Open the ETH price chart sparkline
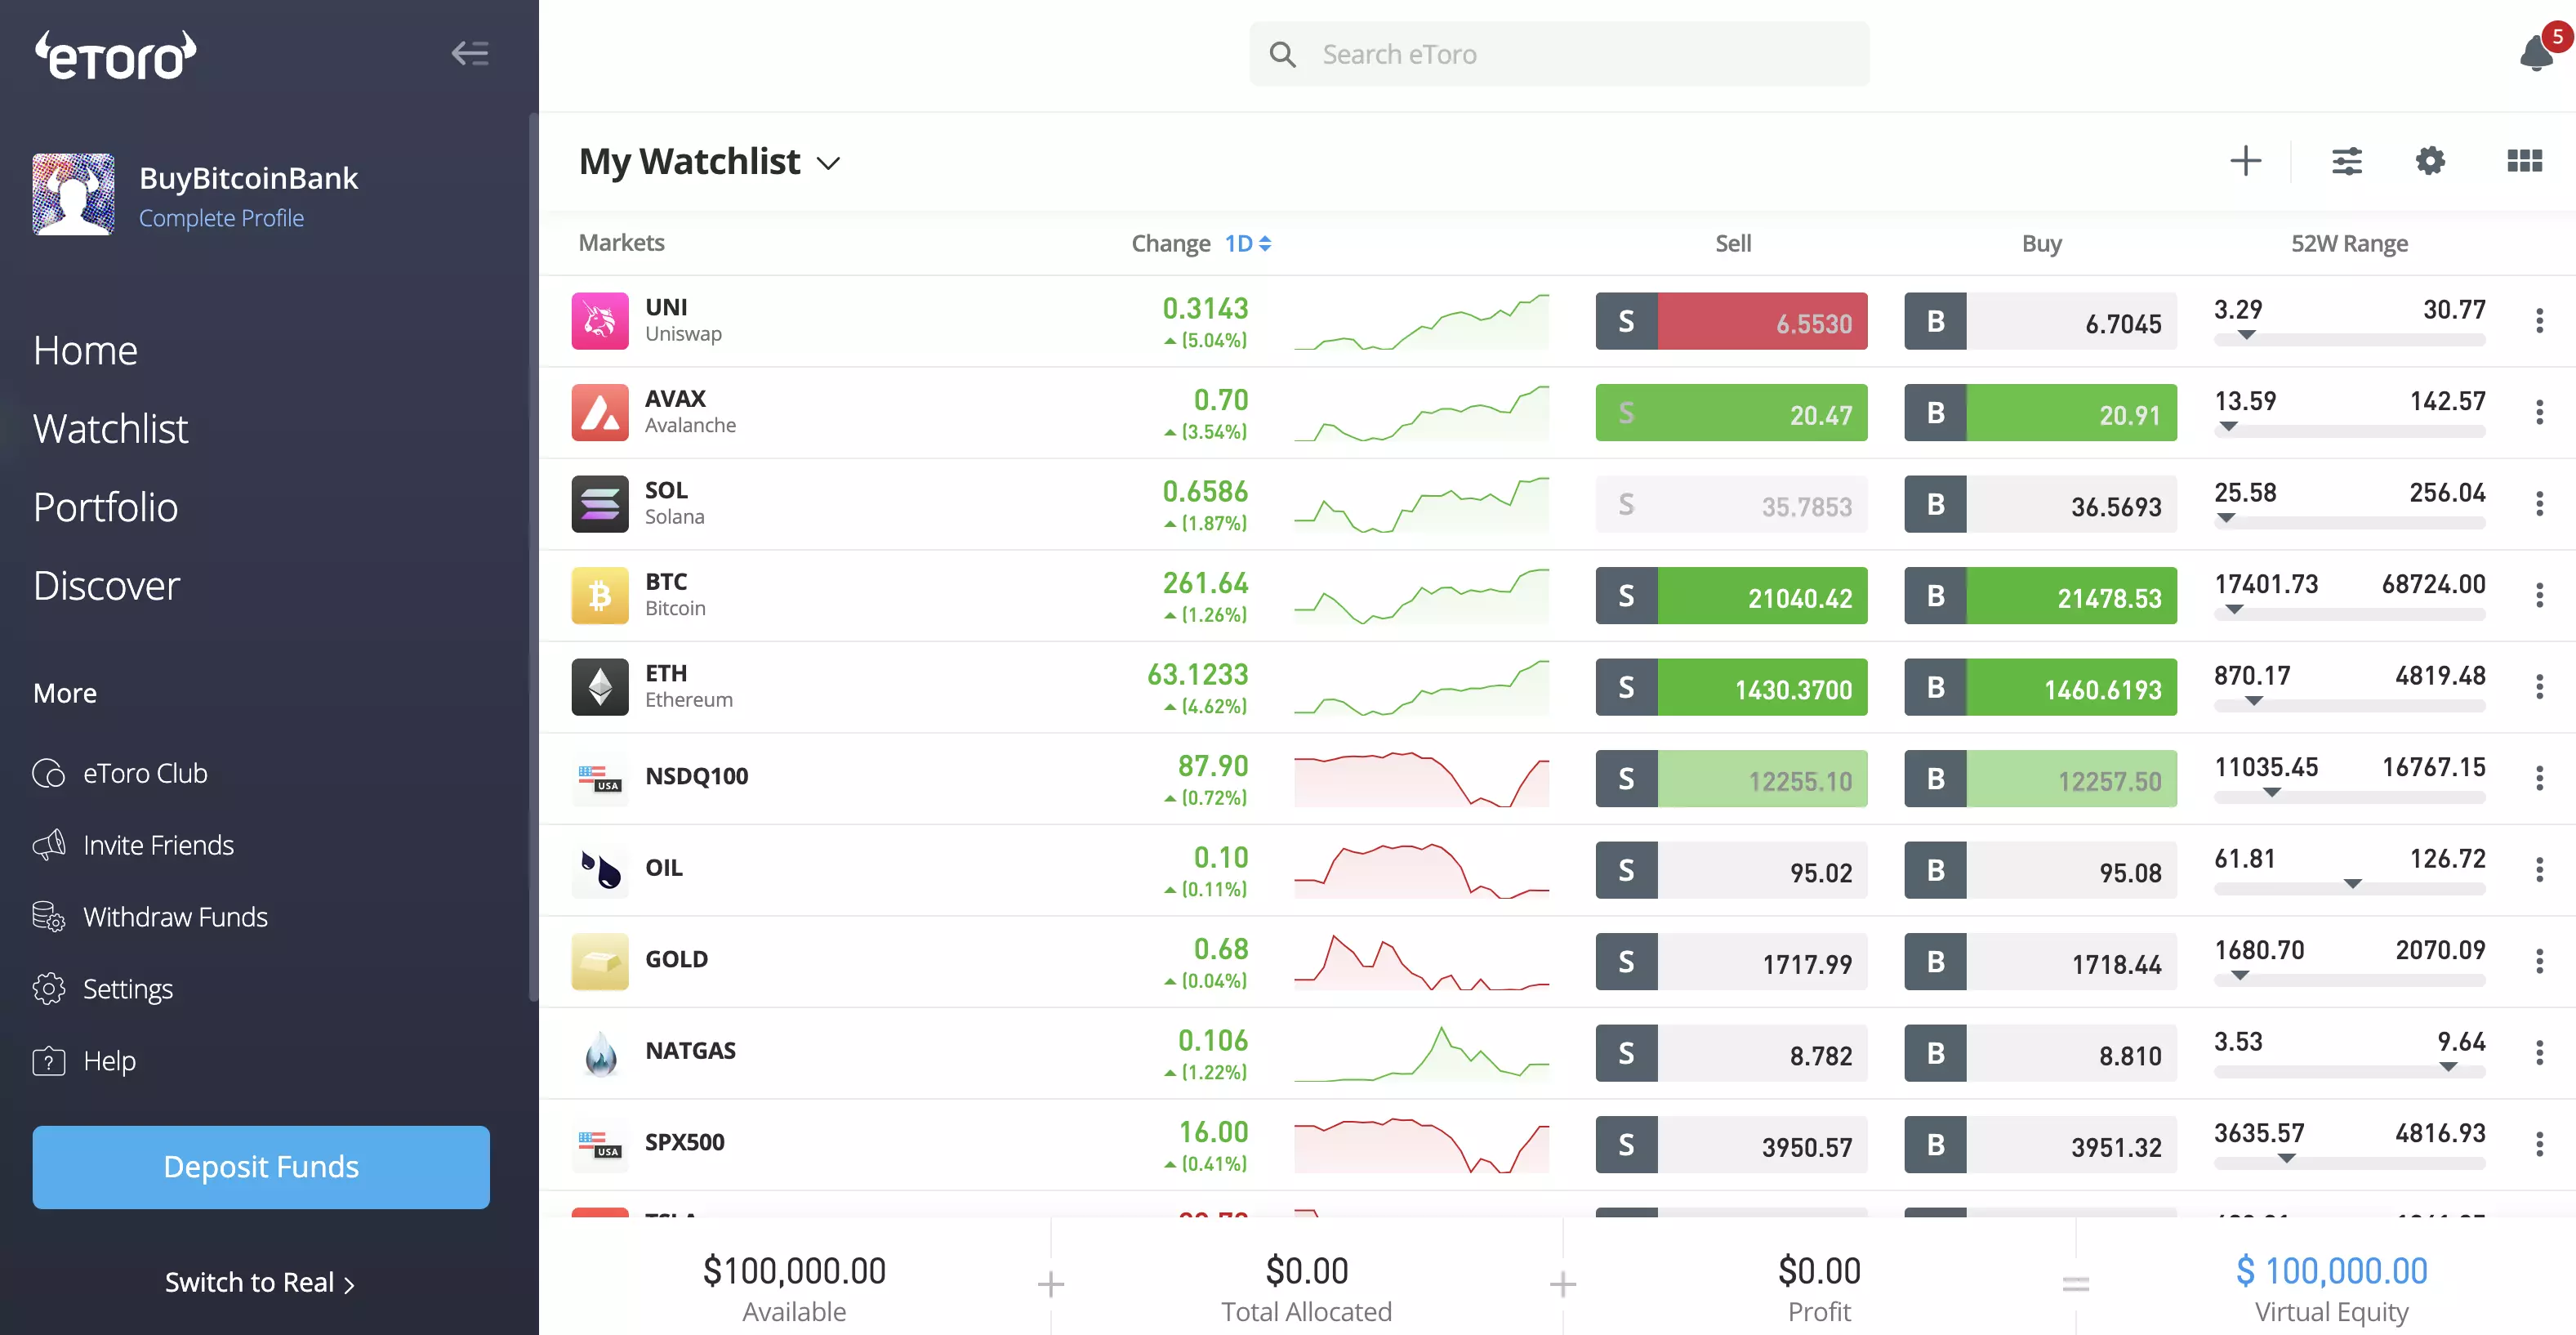The image size is (2576, 1335). (x=1421, y=687)
